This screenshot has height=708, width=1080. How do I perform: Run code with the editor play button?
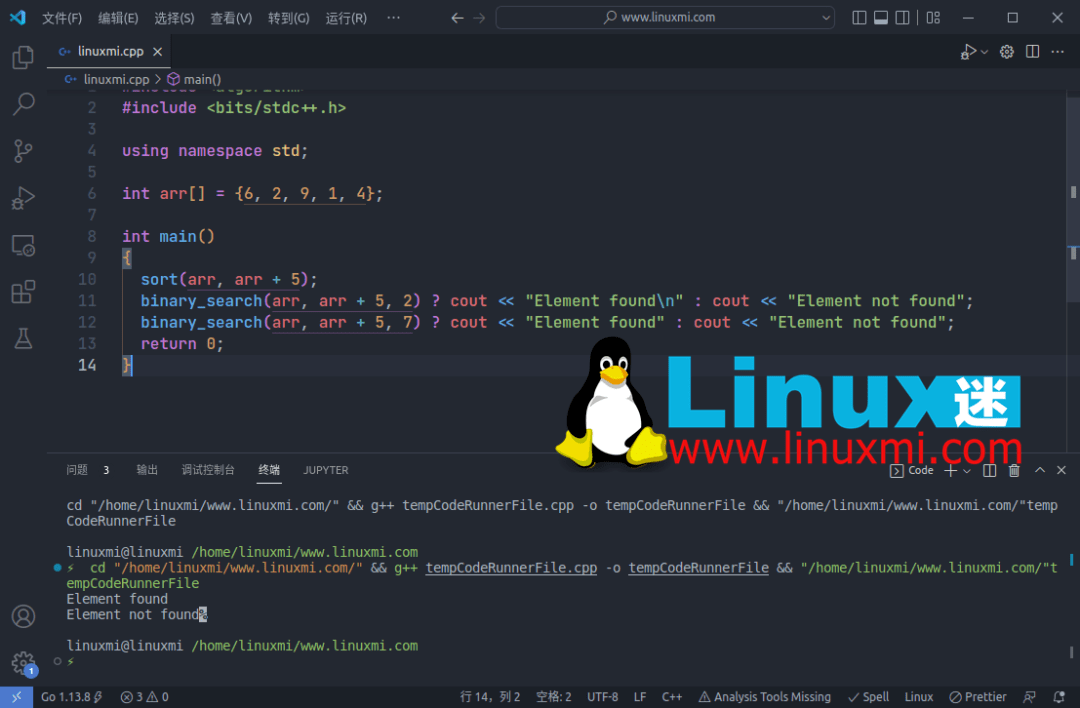pos(968,52)
